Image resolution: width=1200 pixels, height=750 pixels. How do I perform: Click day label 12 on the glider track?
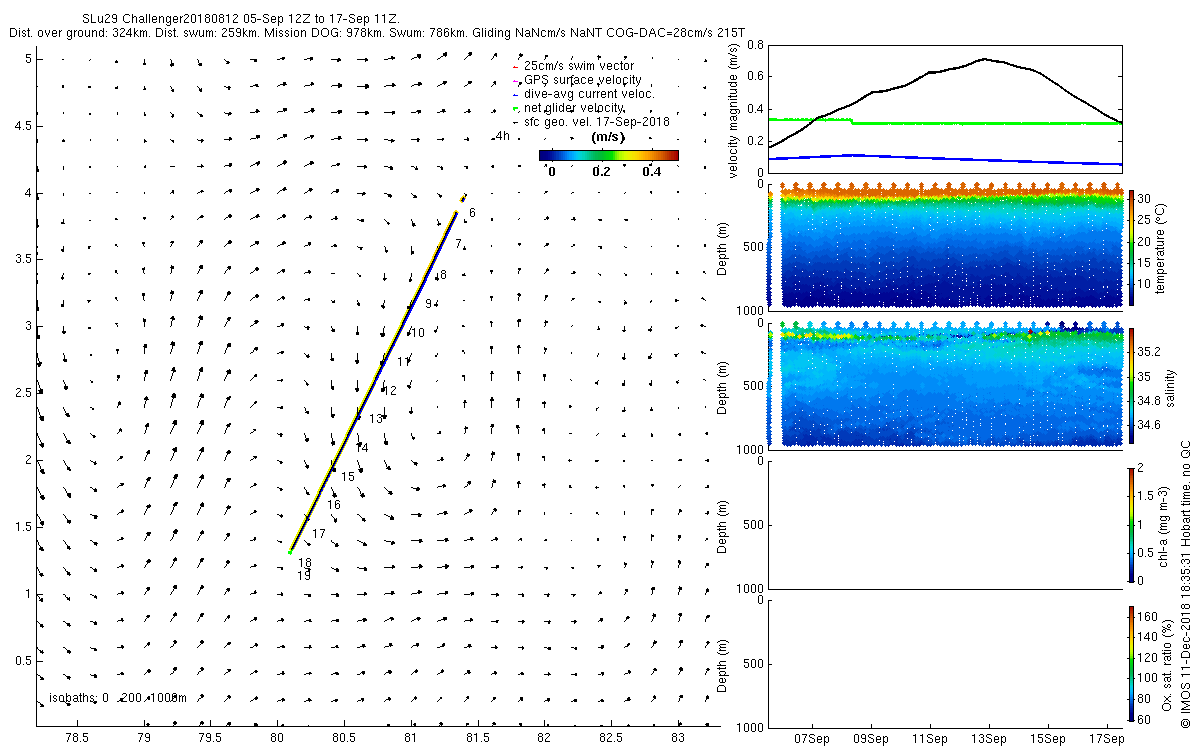(x=390, y=391)
